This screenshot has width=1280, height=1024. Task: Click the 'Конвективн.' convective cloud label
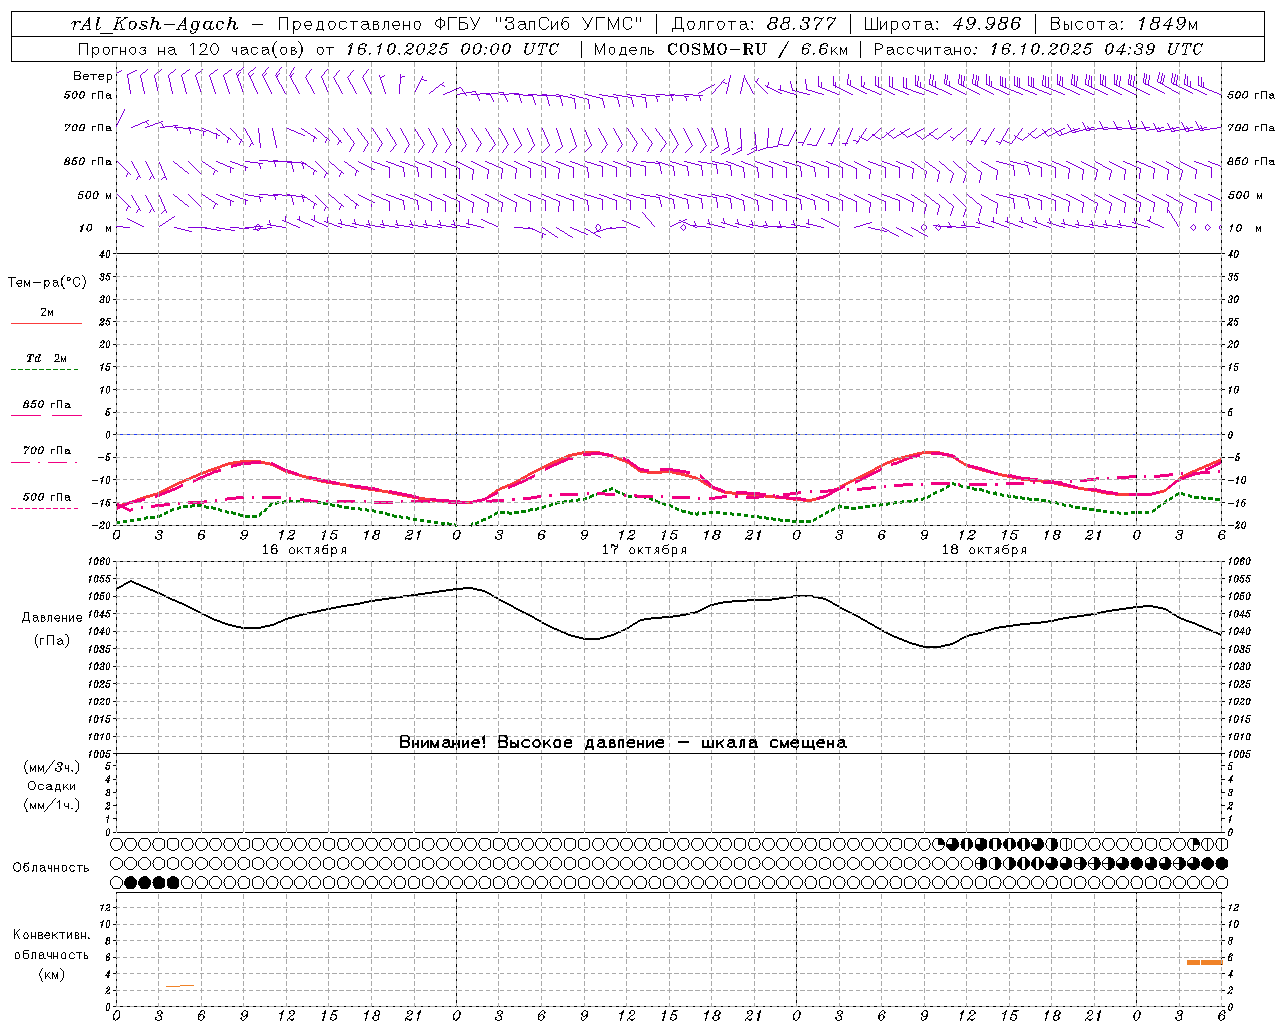click(x=51, y=935)
